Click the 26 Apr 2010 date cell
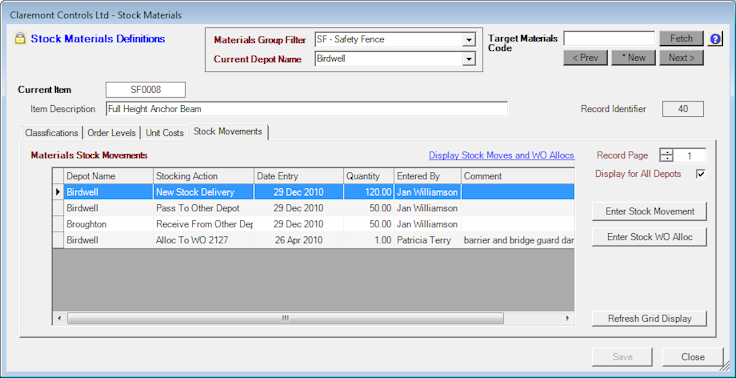Screen dimensions: 736x378 coord(299,240)
